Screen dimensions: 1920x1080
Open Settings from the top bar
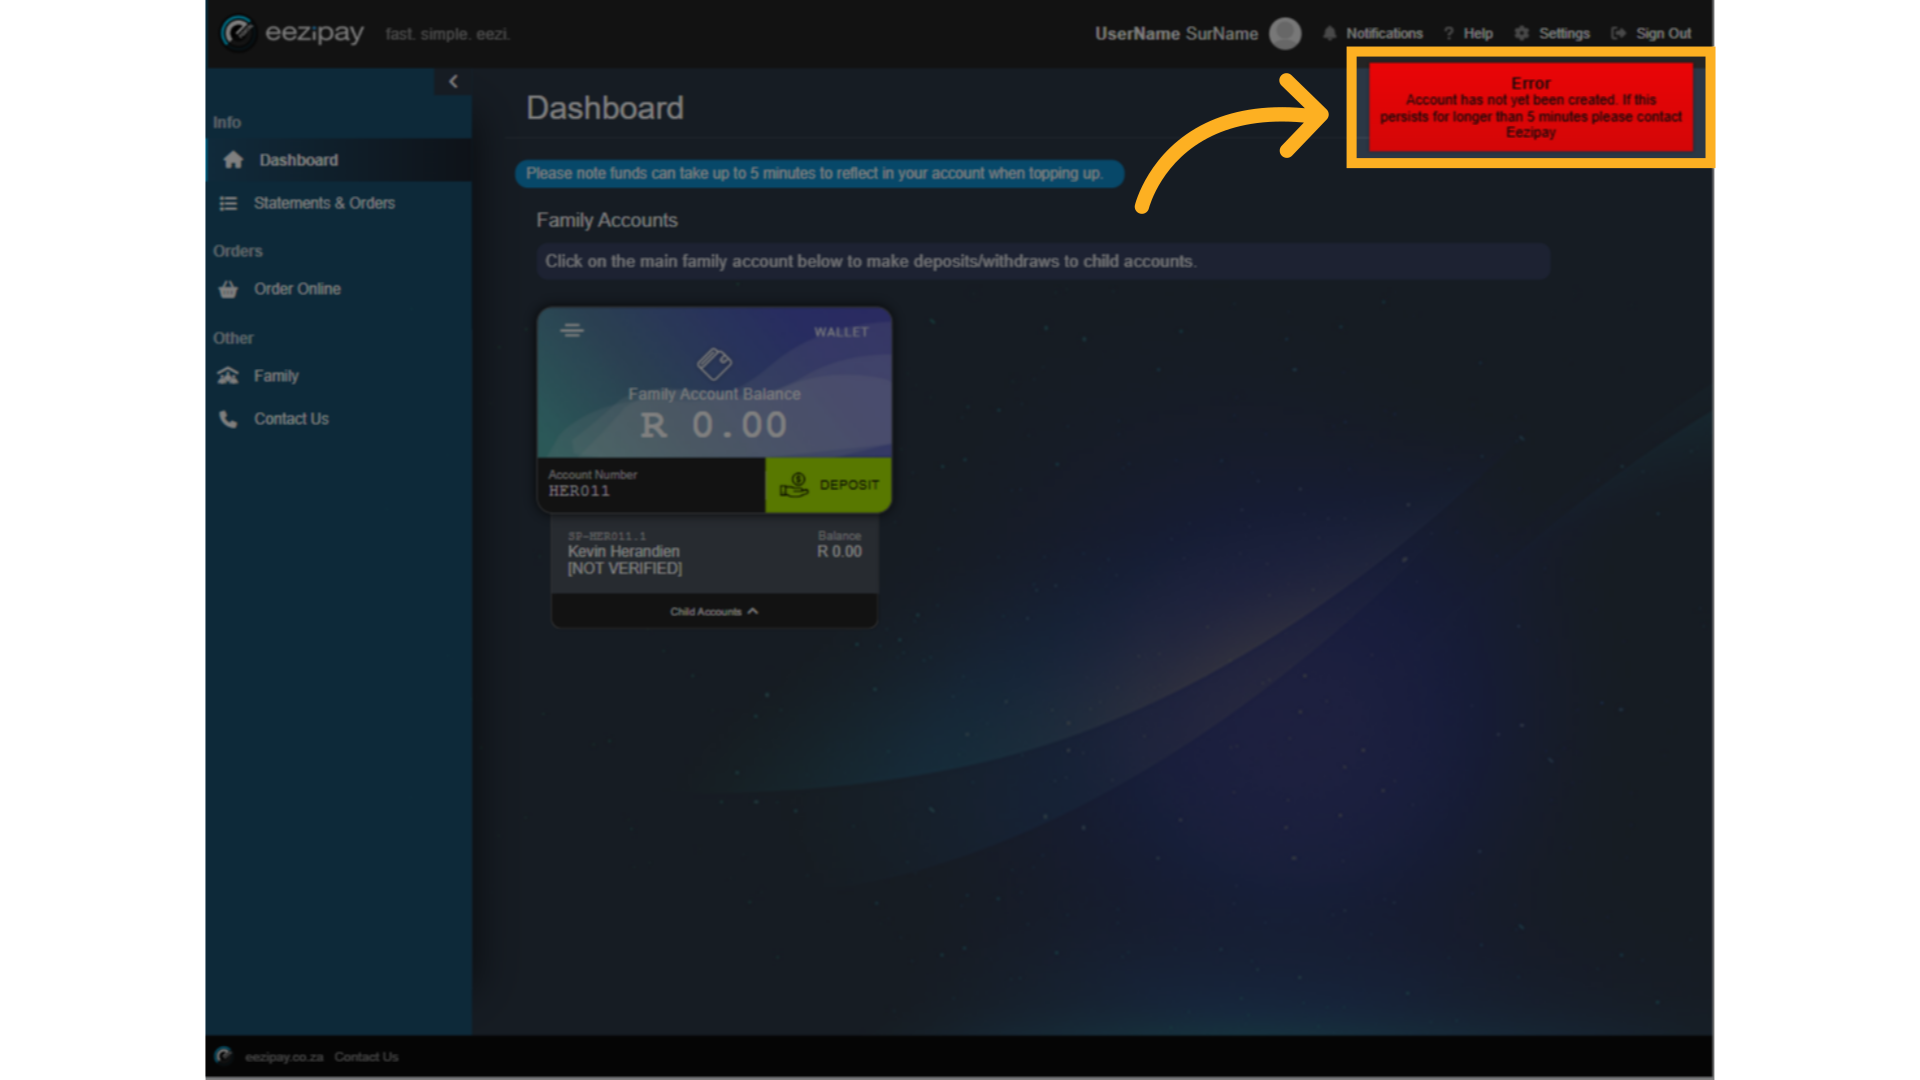[1564, 33]
